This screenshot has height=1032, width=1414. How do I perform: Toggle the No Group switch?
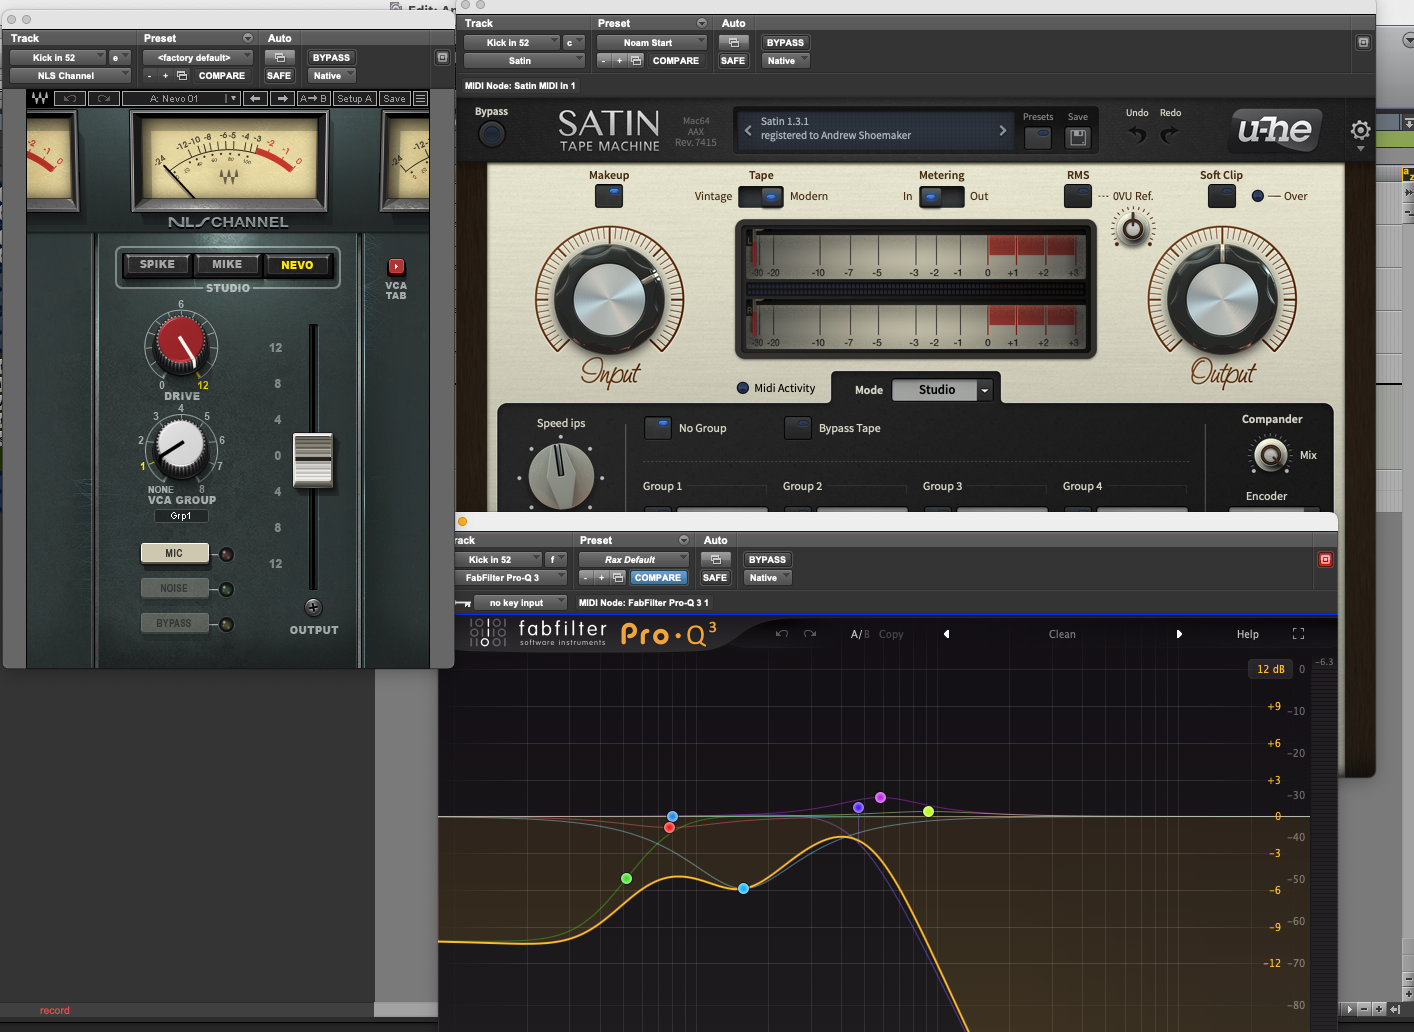[658, 428]
